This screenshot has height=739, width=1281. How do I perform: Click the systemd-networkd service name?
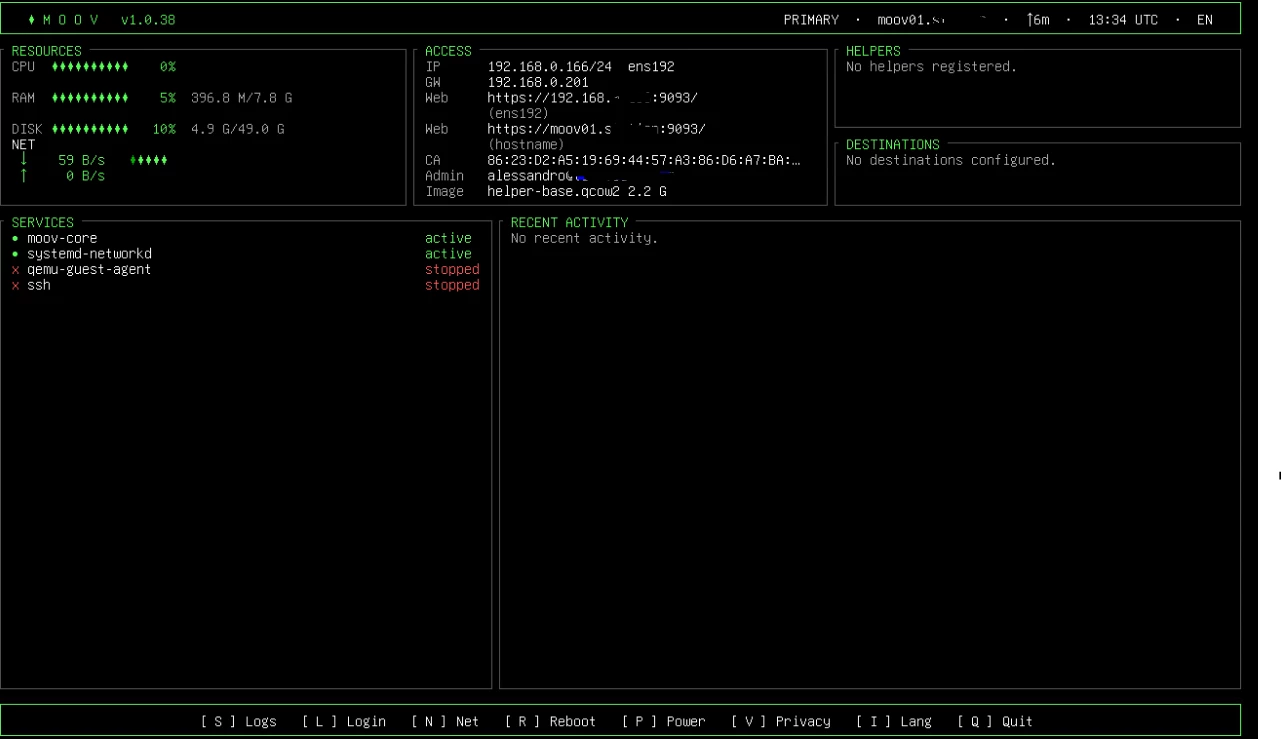89,254
